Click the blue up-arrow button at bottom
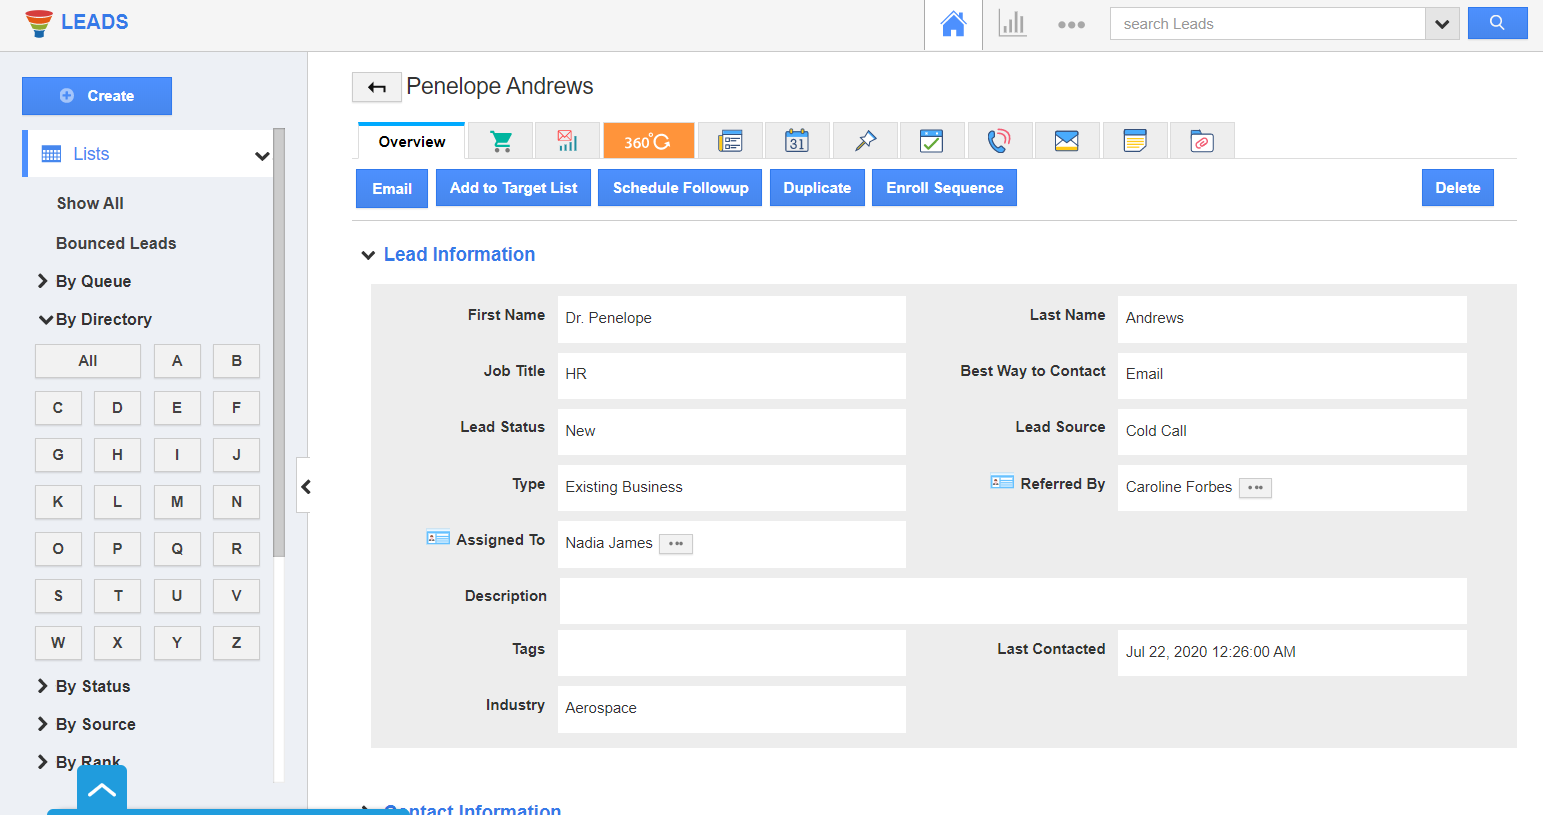The image size is (1543, 815). (x=102, y=790)
